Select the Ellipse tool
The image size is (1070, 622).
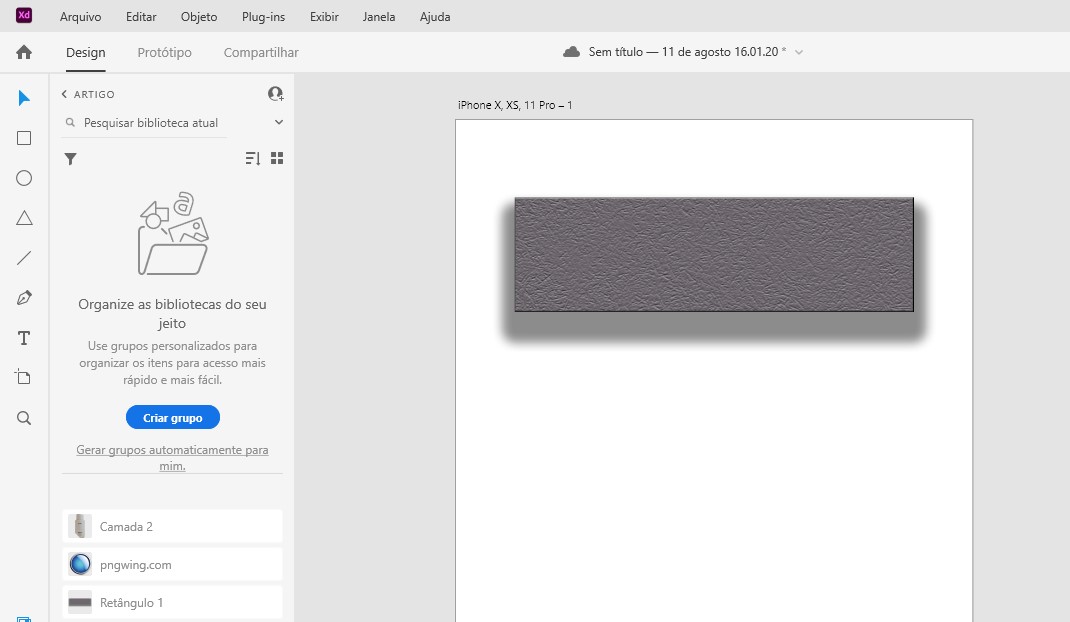[x=24, y=178]
